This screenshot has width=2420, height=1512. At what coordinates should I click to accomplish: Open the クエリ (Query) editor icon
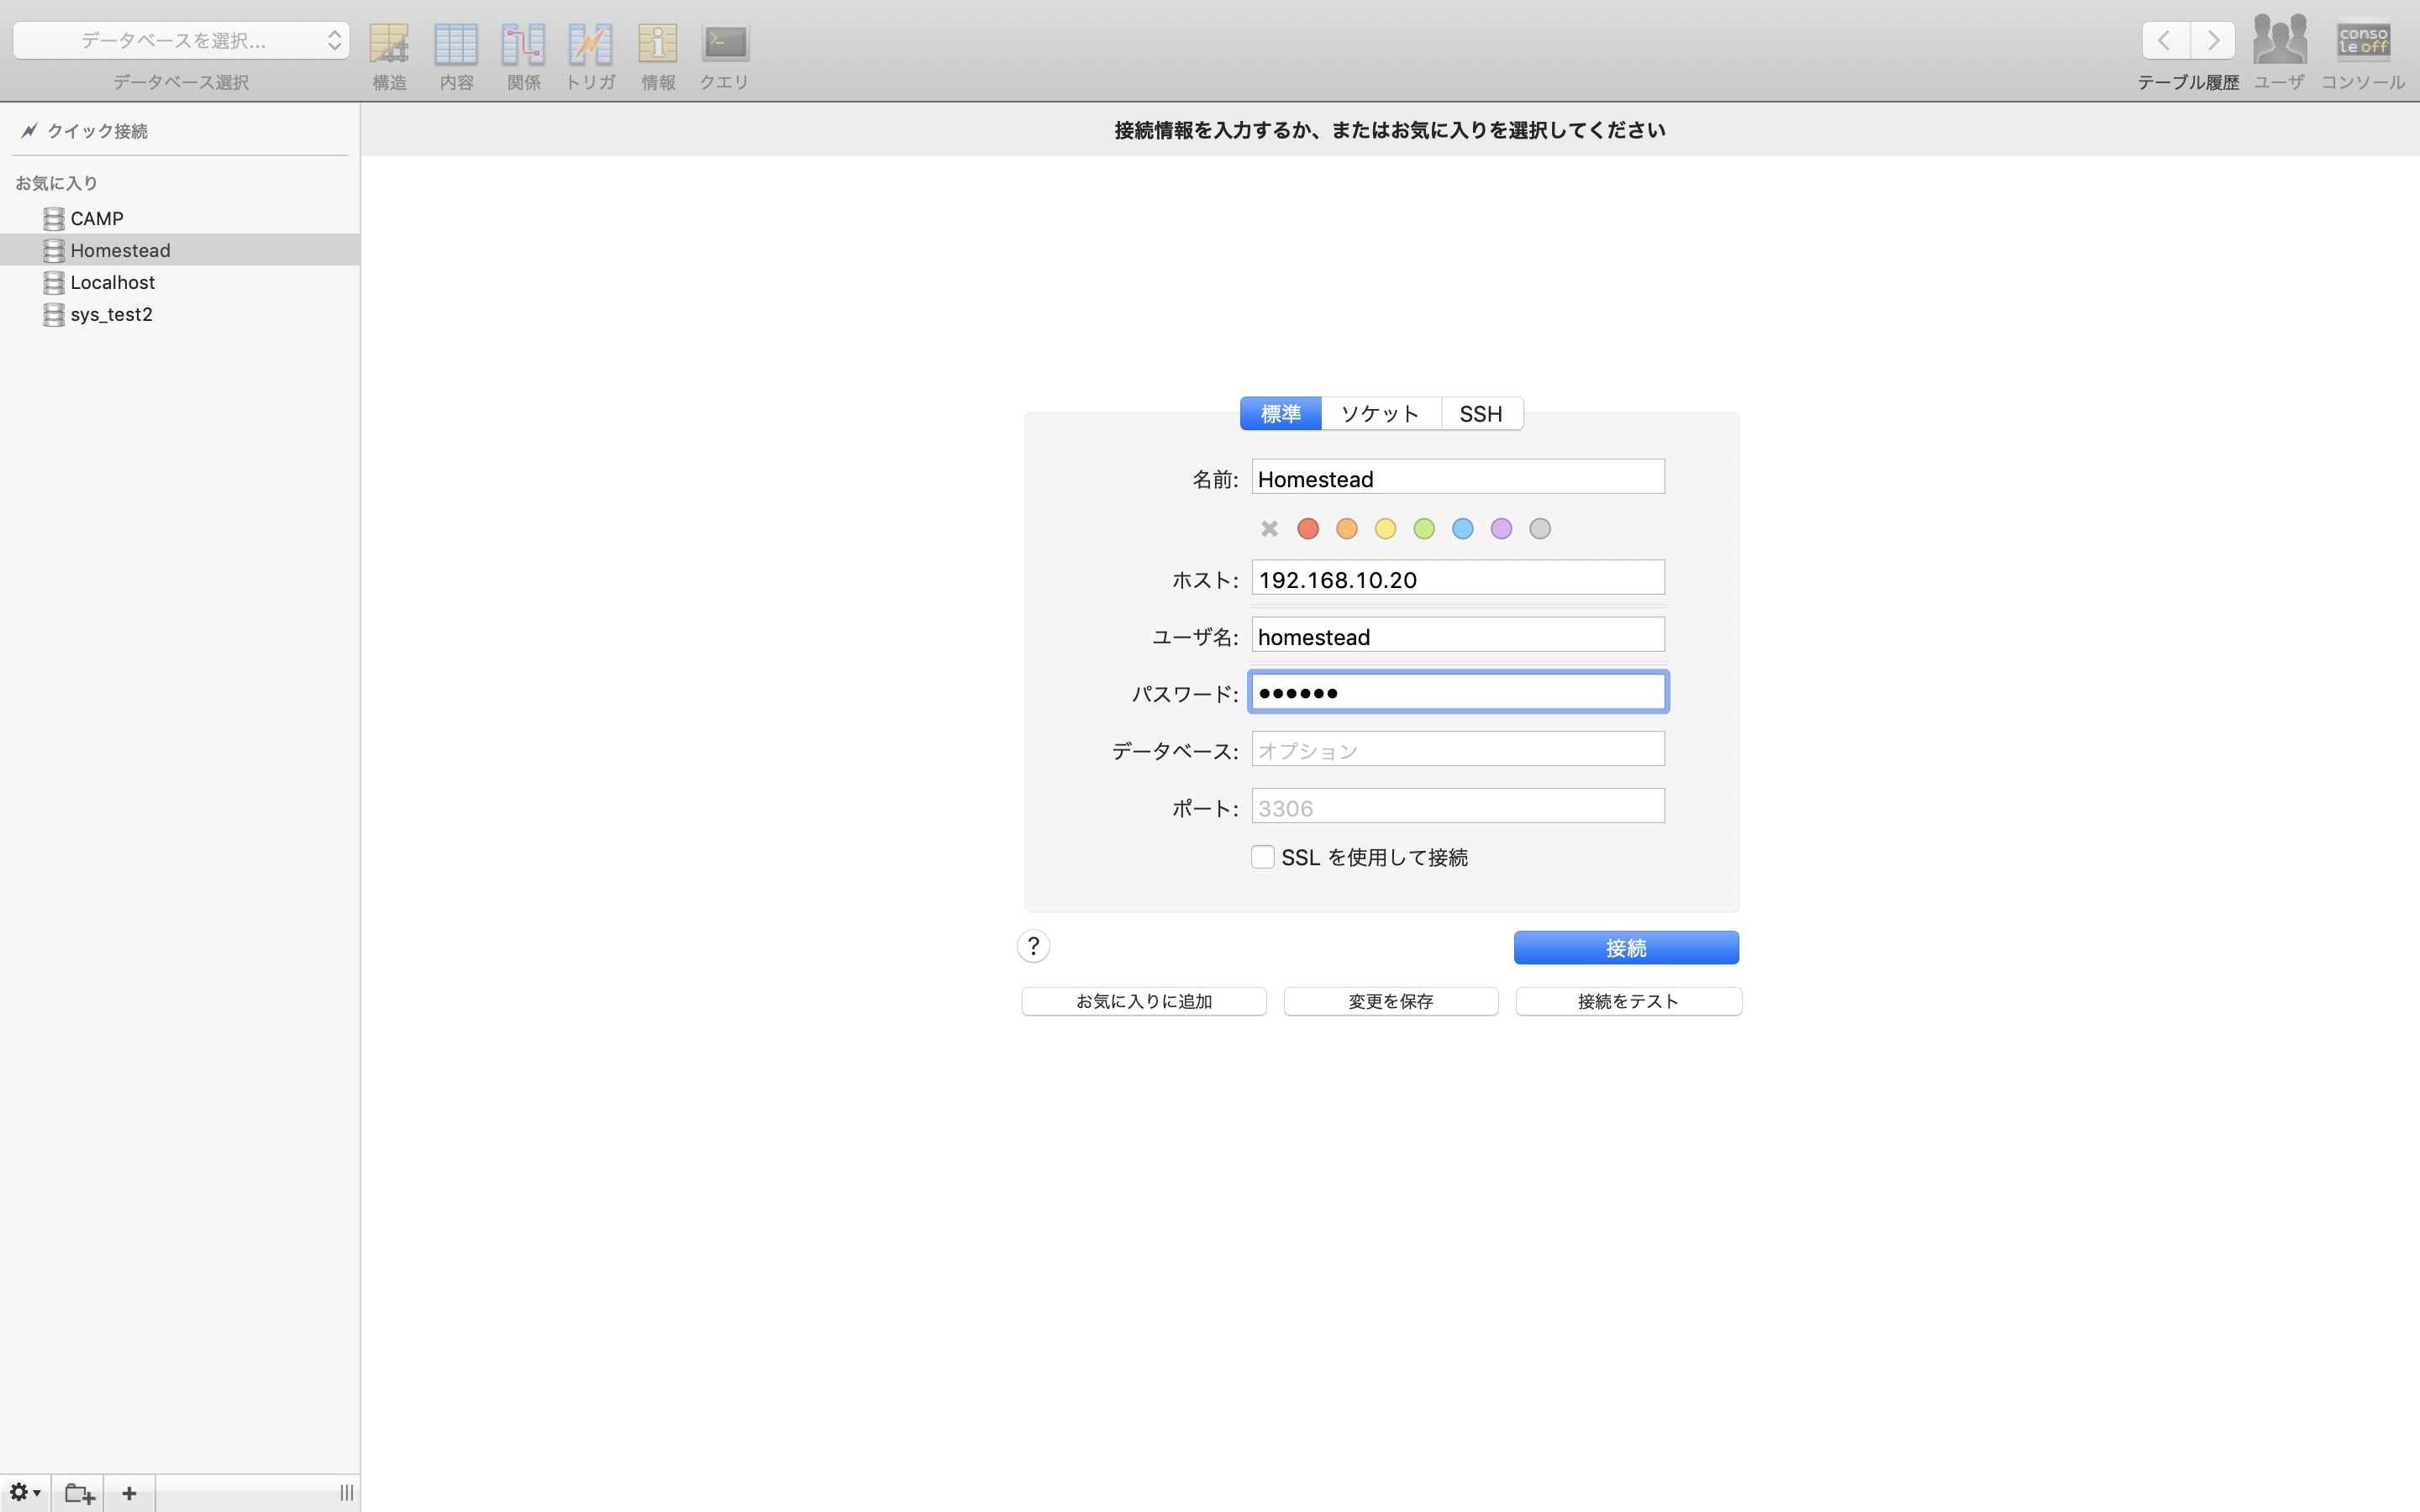pyautogui.click(x=724, y=44)
